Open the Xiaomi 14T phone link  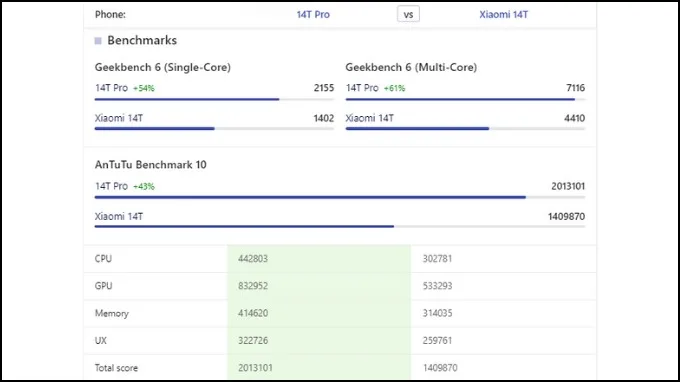click(x=503, y=14)
